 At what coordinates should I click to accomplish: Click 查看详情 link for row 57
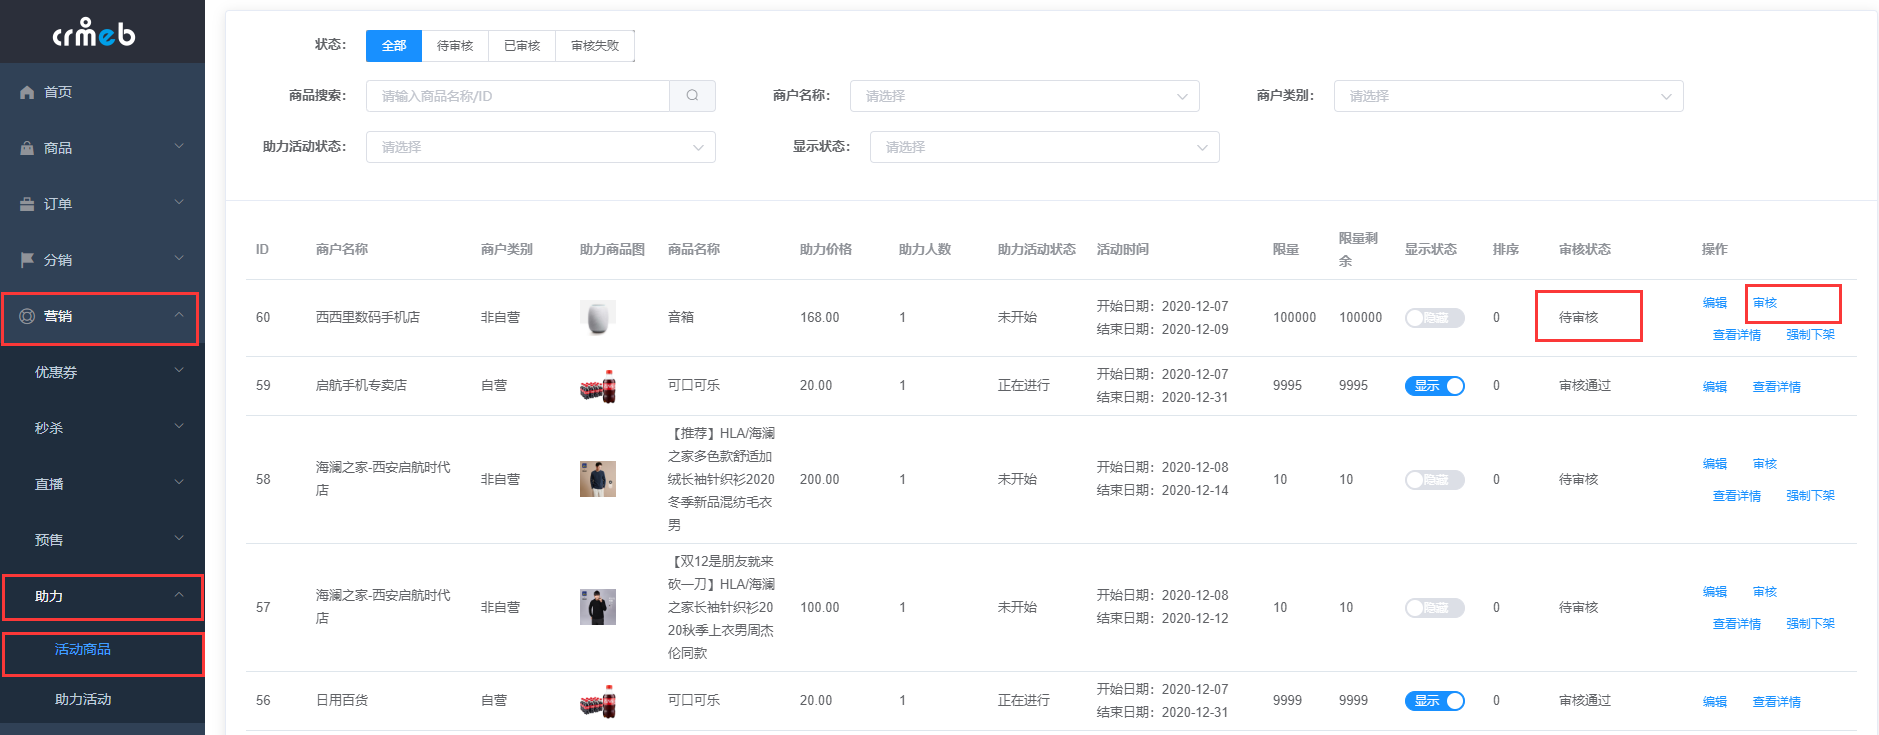pos(1737,624)
